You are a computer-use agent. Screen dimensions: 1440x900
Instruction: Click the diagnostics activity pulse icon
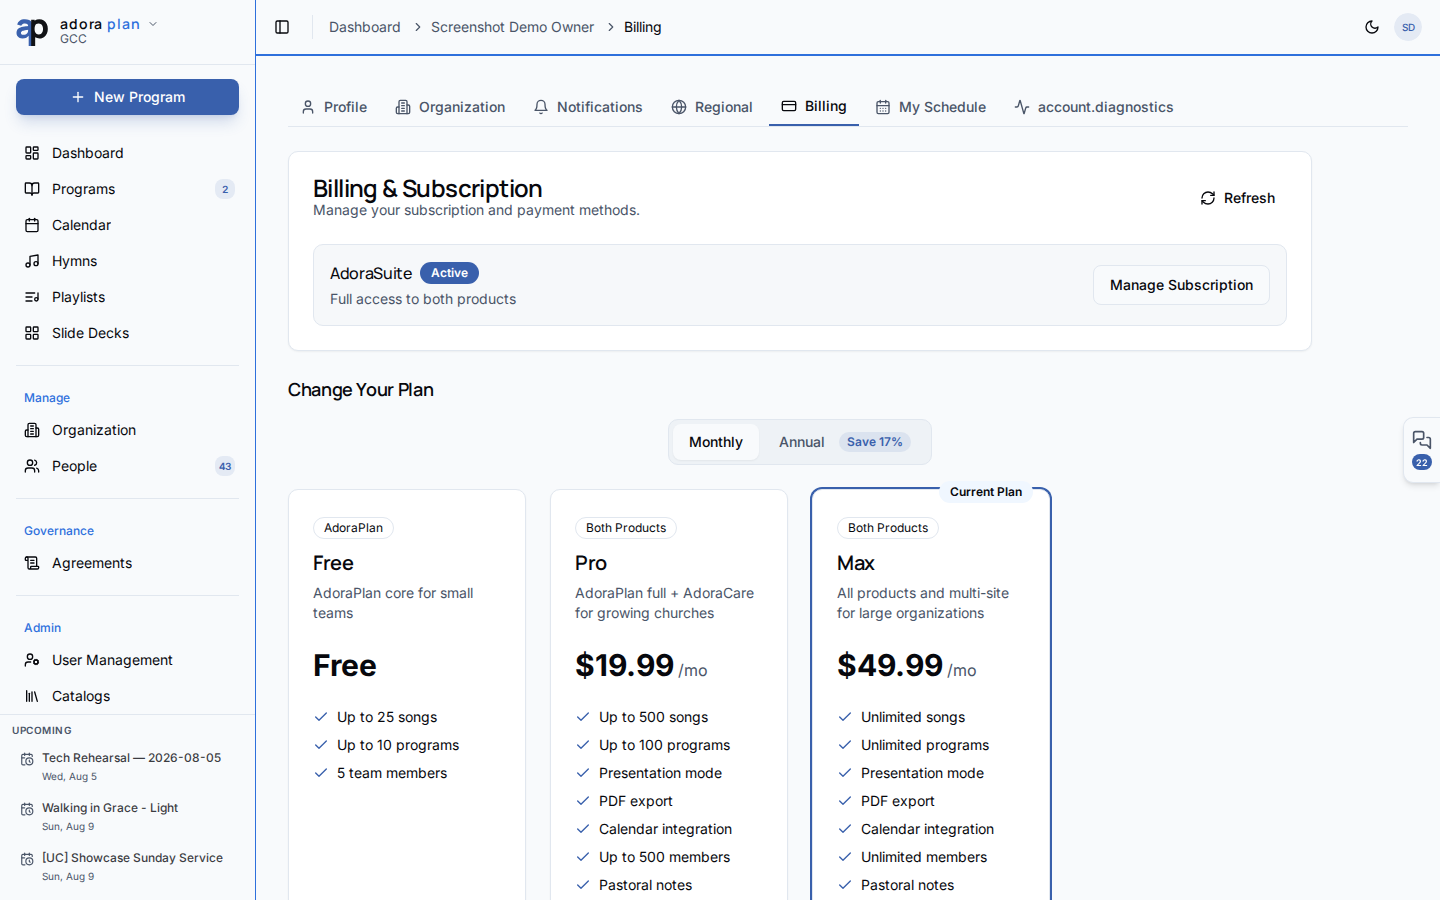(1022, 107)
